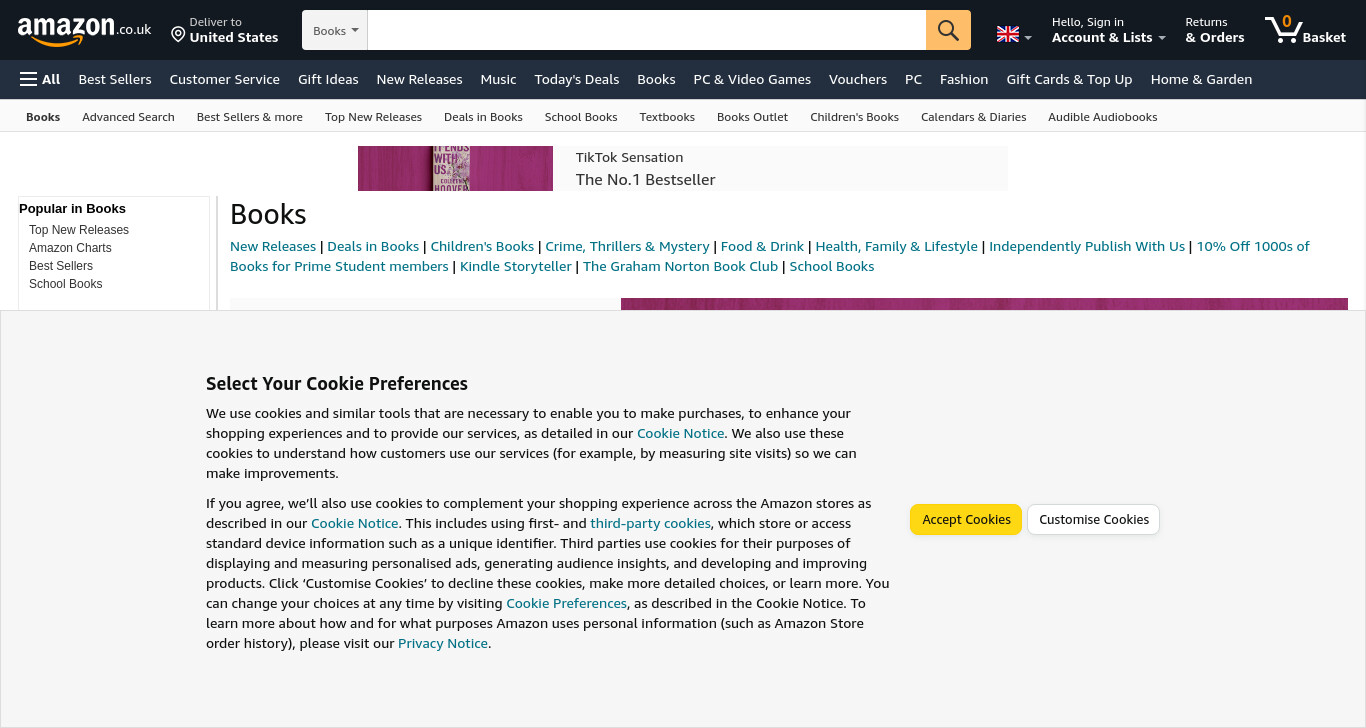The image size is (1366, 728).
Task: Open New Releases link under Books heading
Action: point(273,246)
